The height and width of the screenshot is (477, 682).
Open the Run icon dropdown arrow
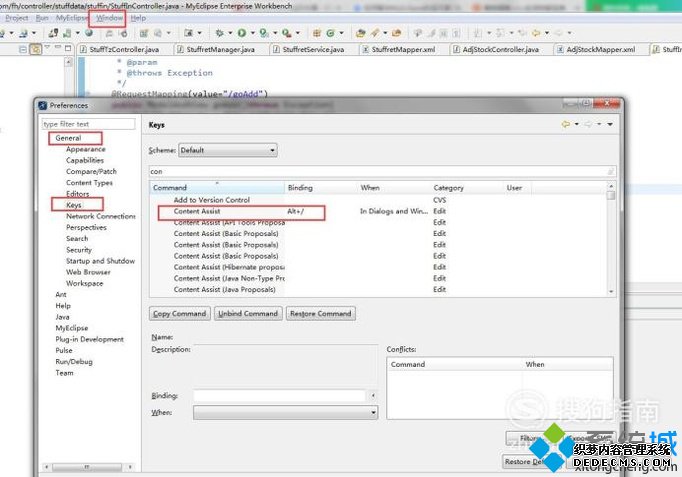click(x=252, y=33)
